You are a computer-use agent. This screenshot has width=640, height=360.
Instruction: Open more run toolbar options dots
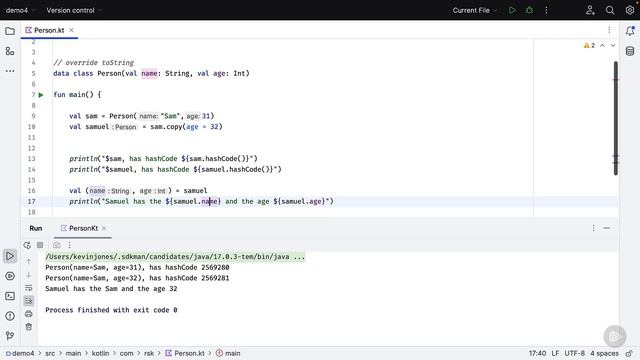[69, 245]
